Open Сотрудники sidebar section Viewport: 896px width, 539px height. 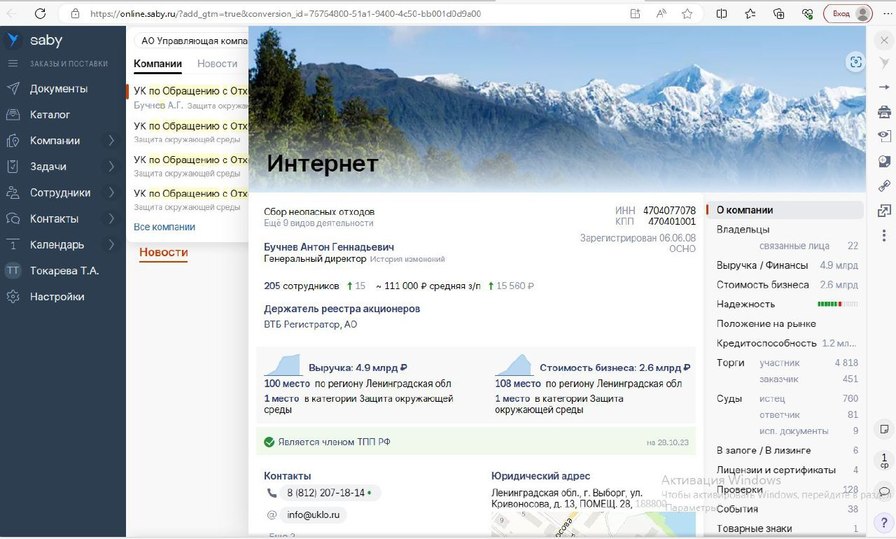tap(60, 193)
